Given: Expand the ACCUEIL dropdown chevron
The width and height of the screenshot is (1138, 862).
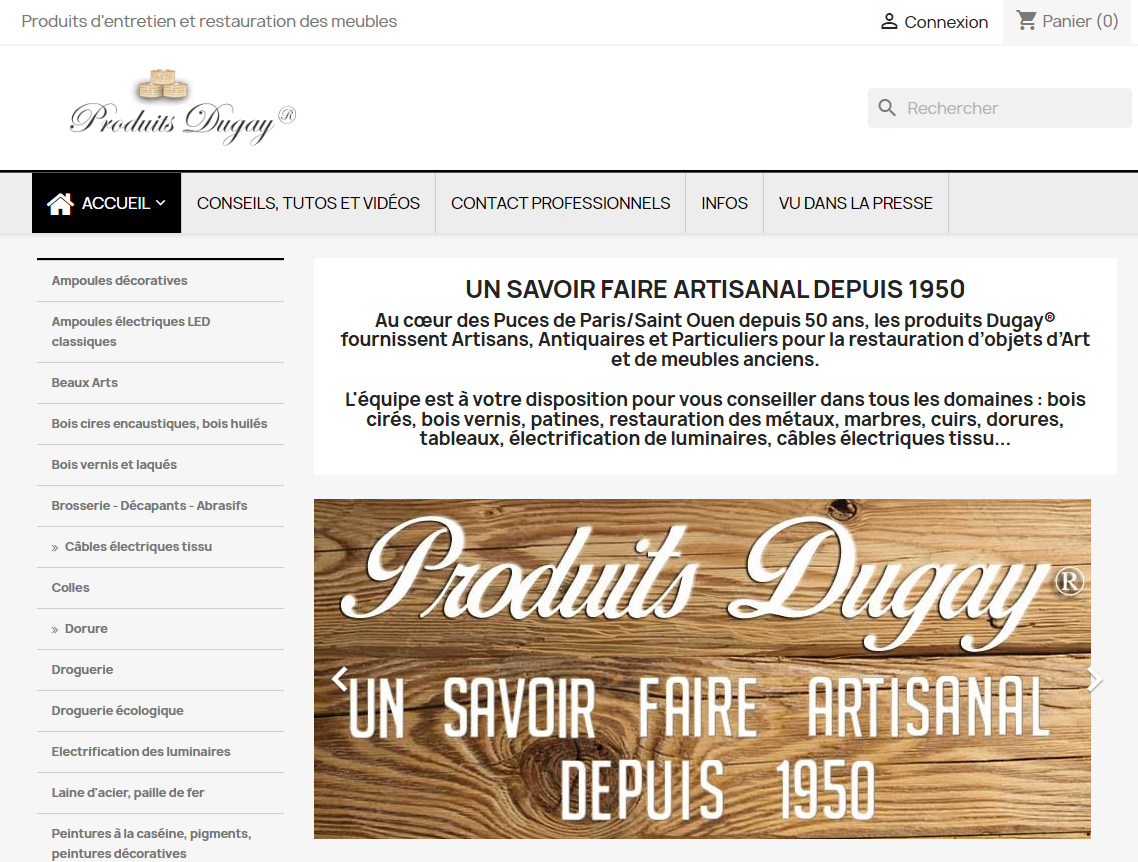Looking at the screenshot, I should click(x=161, y=204).
